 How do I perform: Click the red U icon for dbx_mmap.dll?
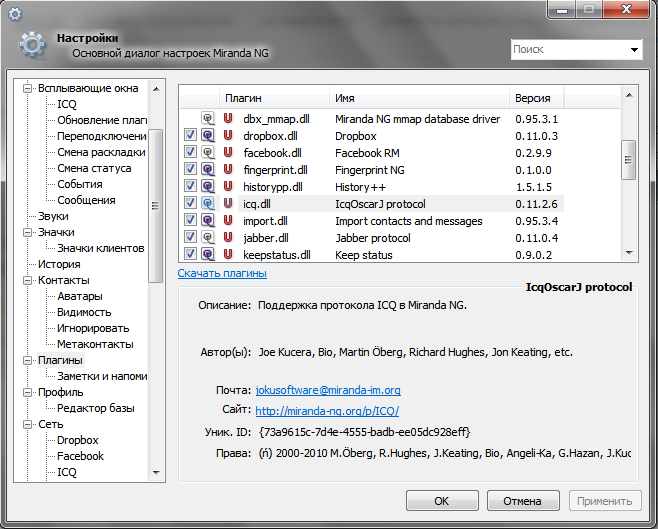228,119
